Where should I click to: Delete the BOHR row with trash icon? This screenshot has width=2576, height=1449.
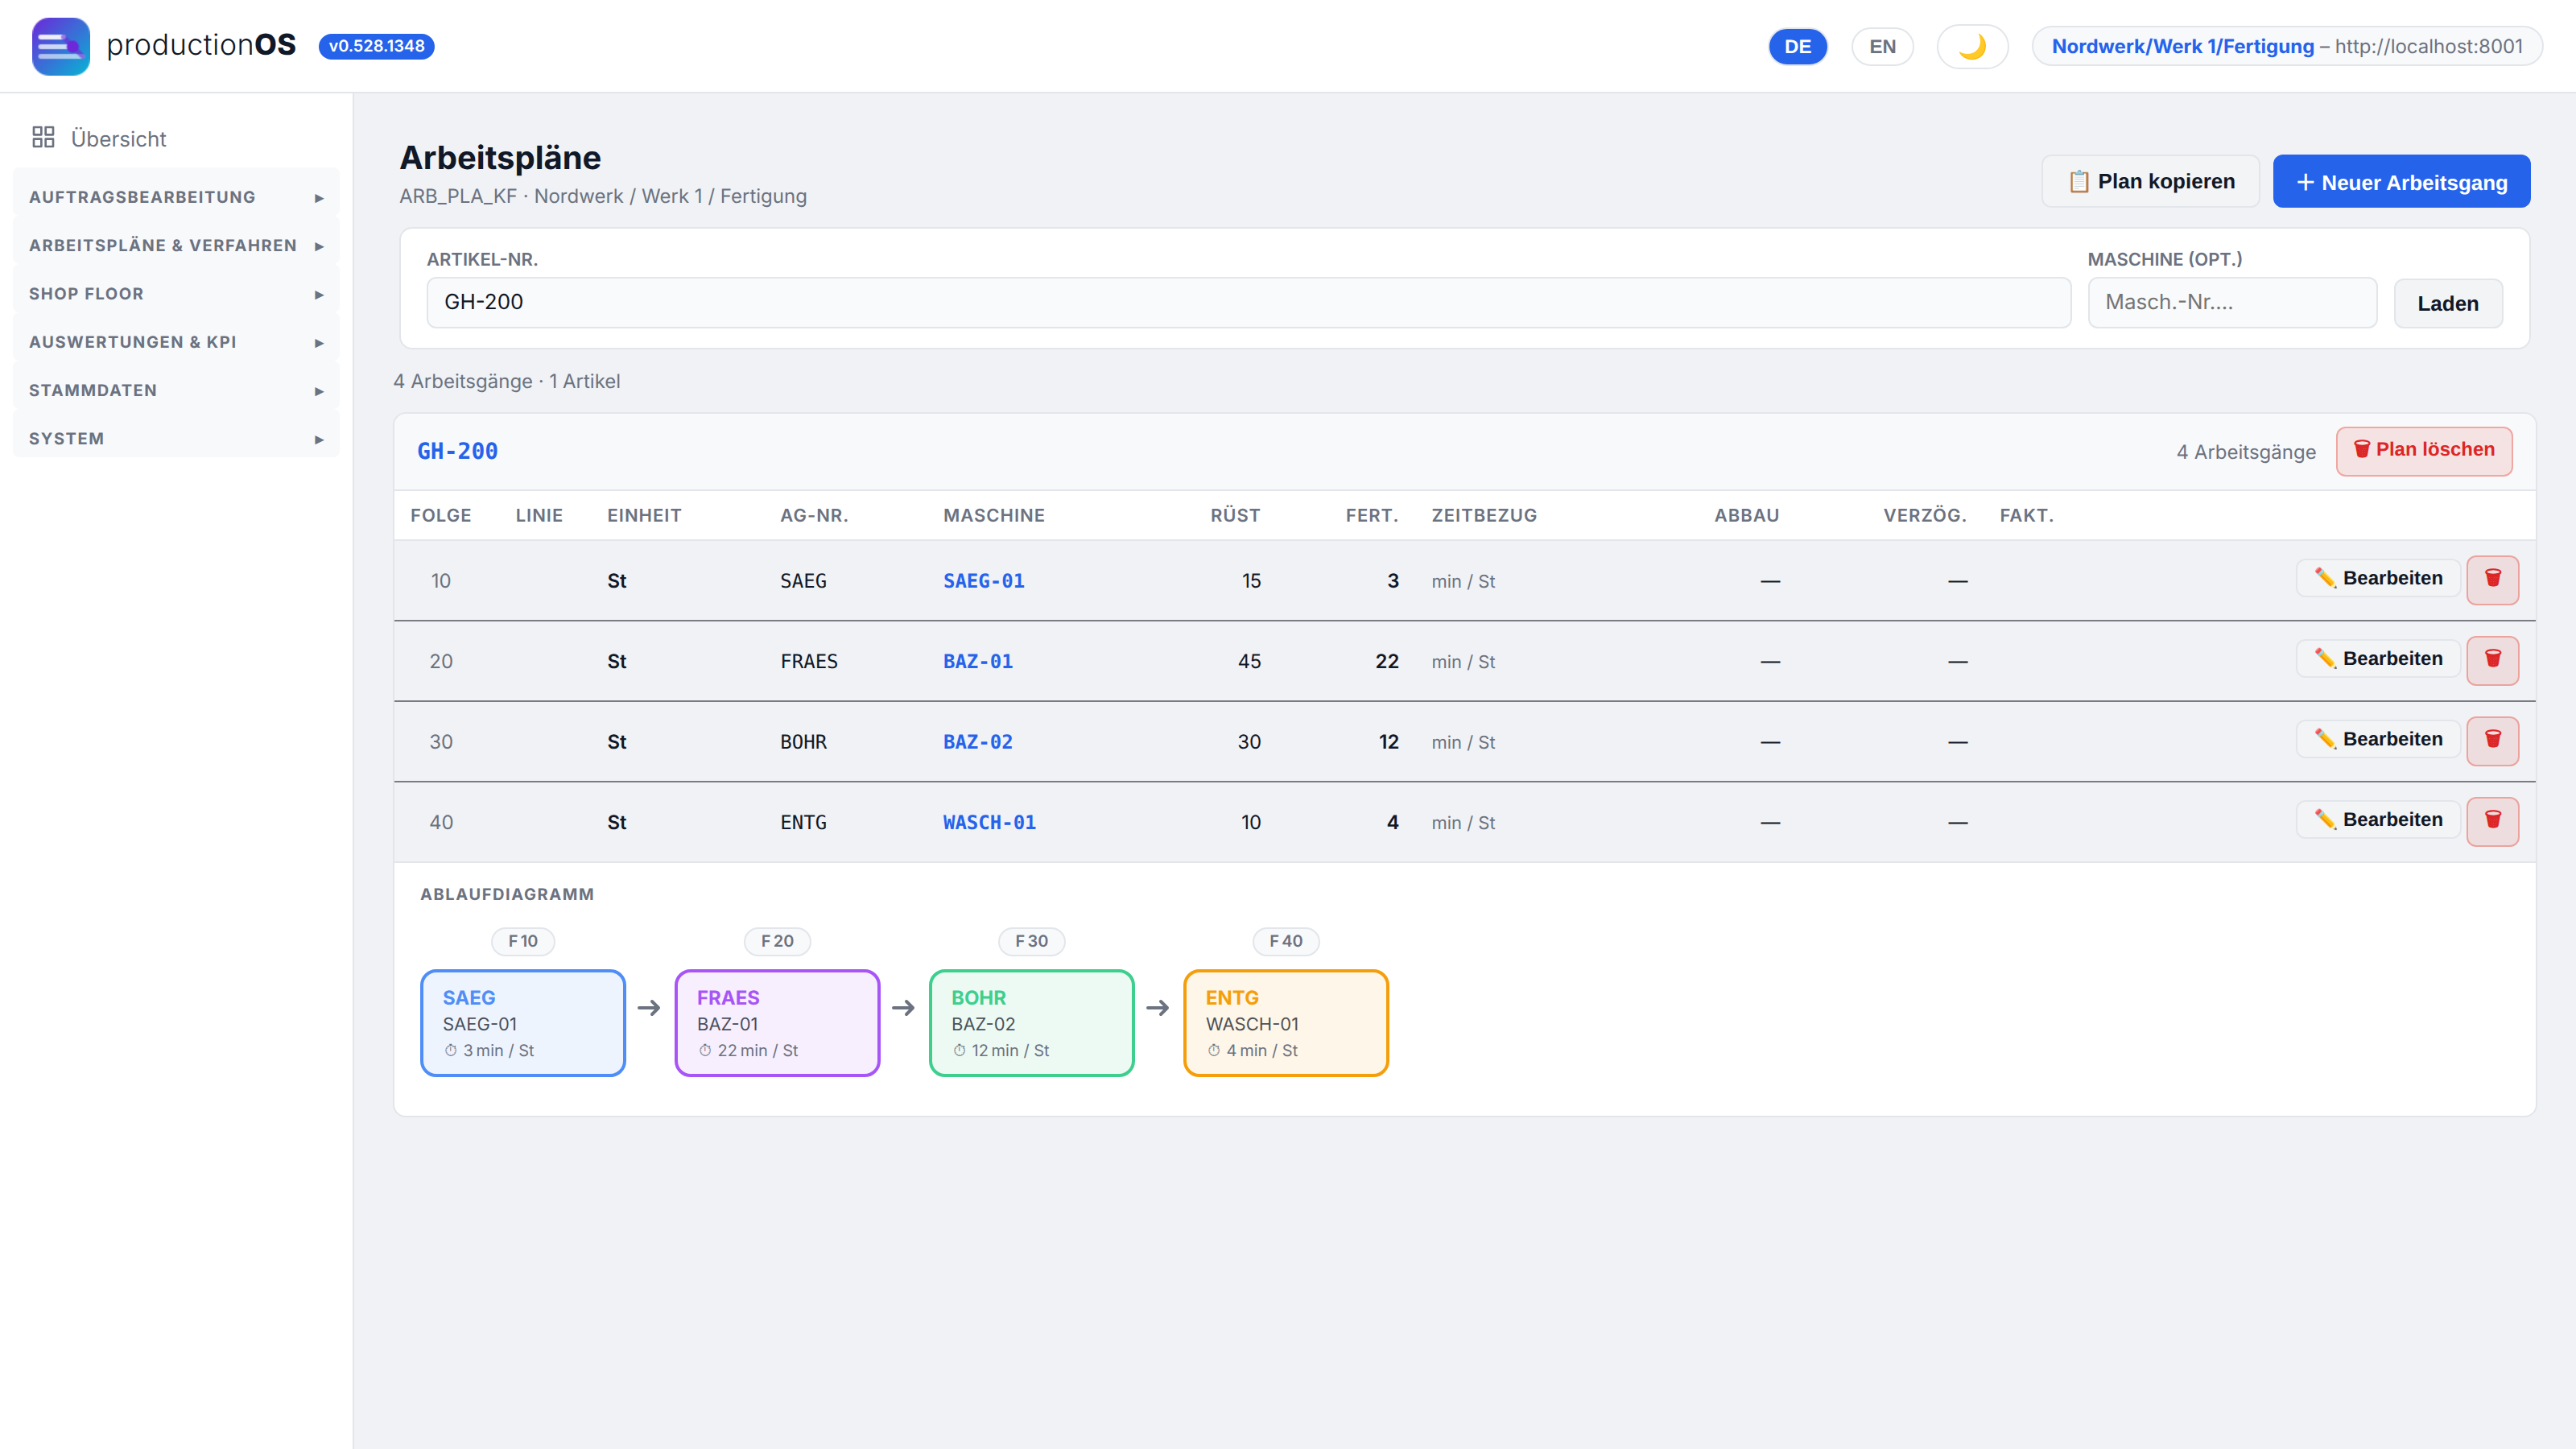pyautogui.click(x=2492, y=740)
